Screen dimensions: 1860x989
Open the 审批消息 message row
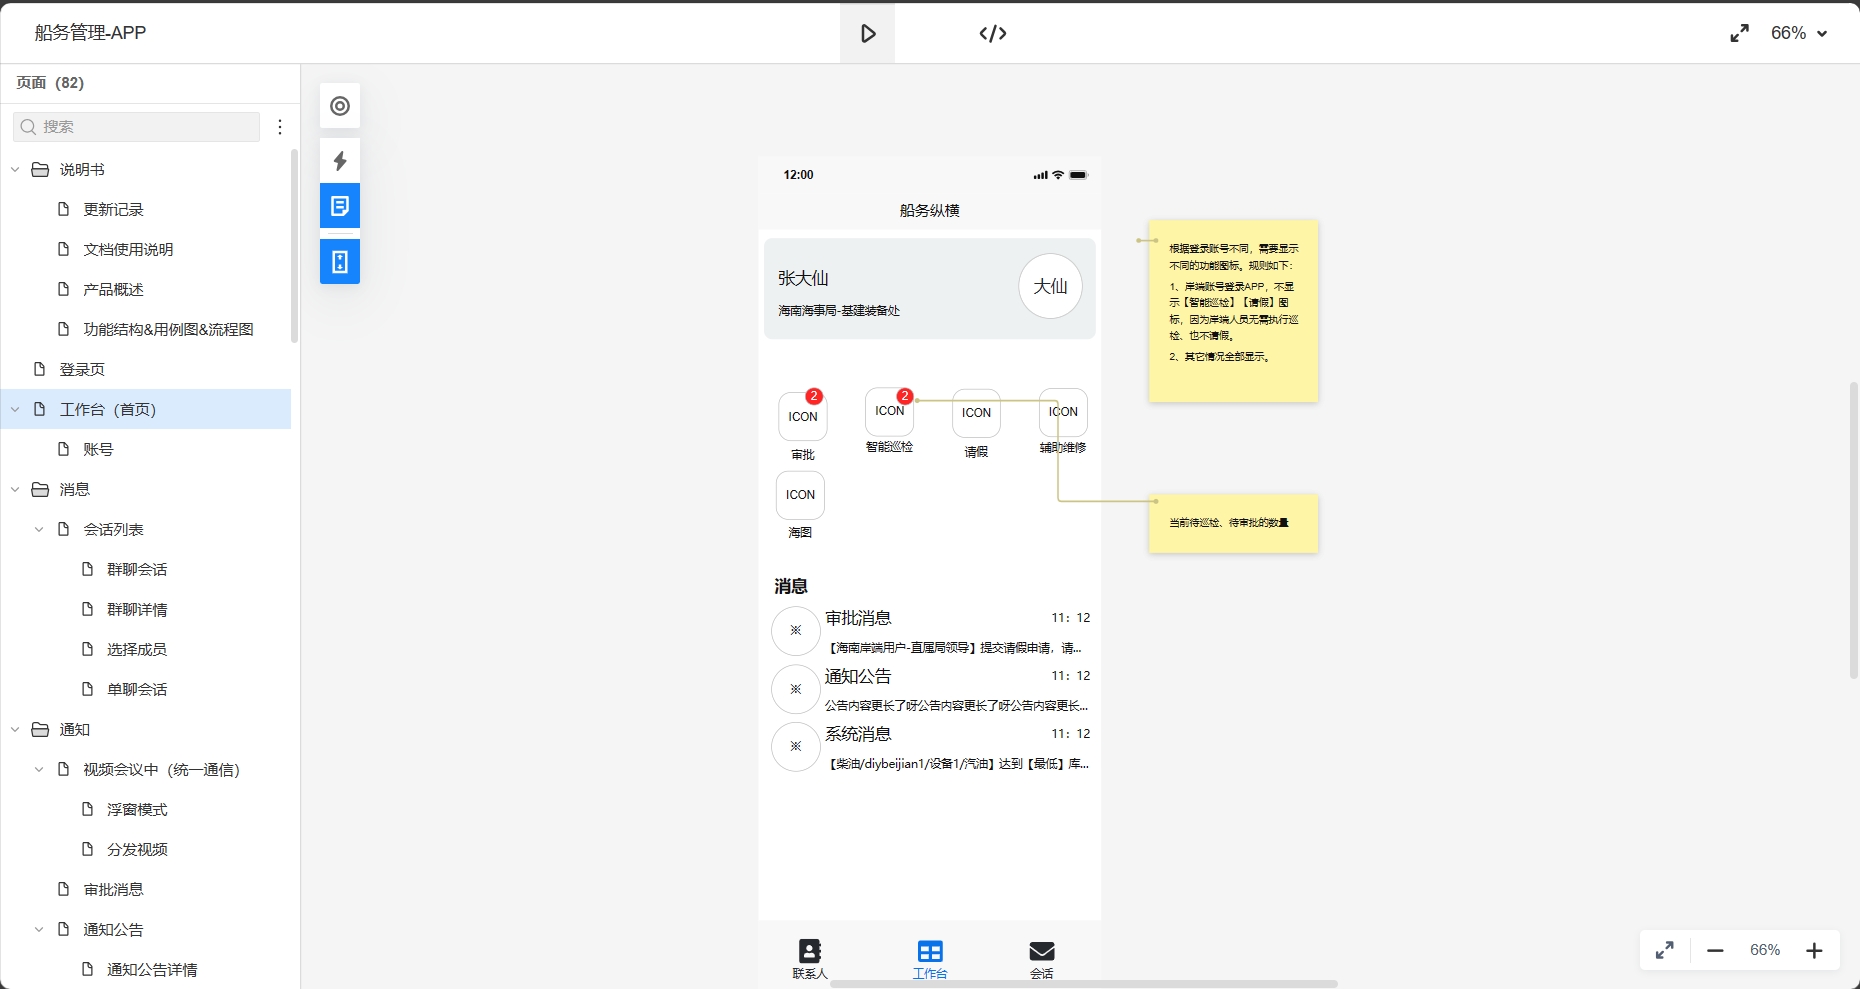930,632
